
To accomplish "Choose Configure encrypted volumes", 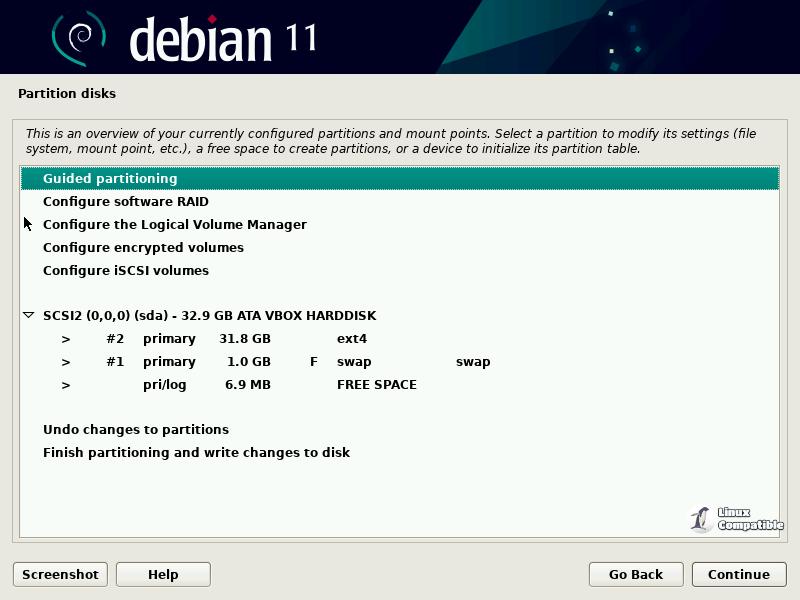I will [143, 248].
